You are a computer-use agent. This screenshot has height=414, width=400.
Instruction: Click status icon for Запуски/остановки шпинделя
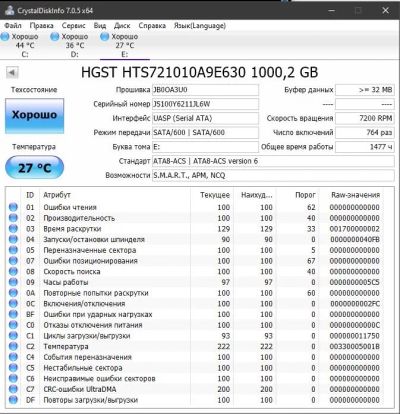[x=13, y=239]
